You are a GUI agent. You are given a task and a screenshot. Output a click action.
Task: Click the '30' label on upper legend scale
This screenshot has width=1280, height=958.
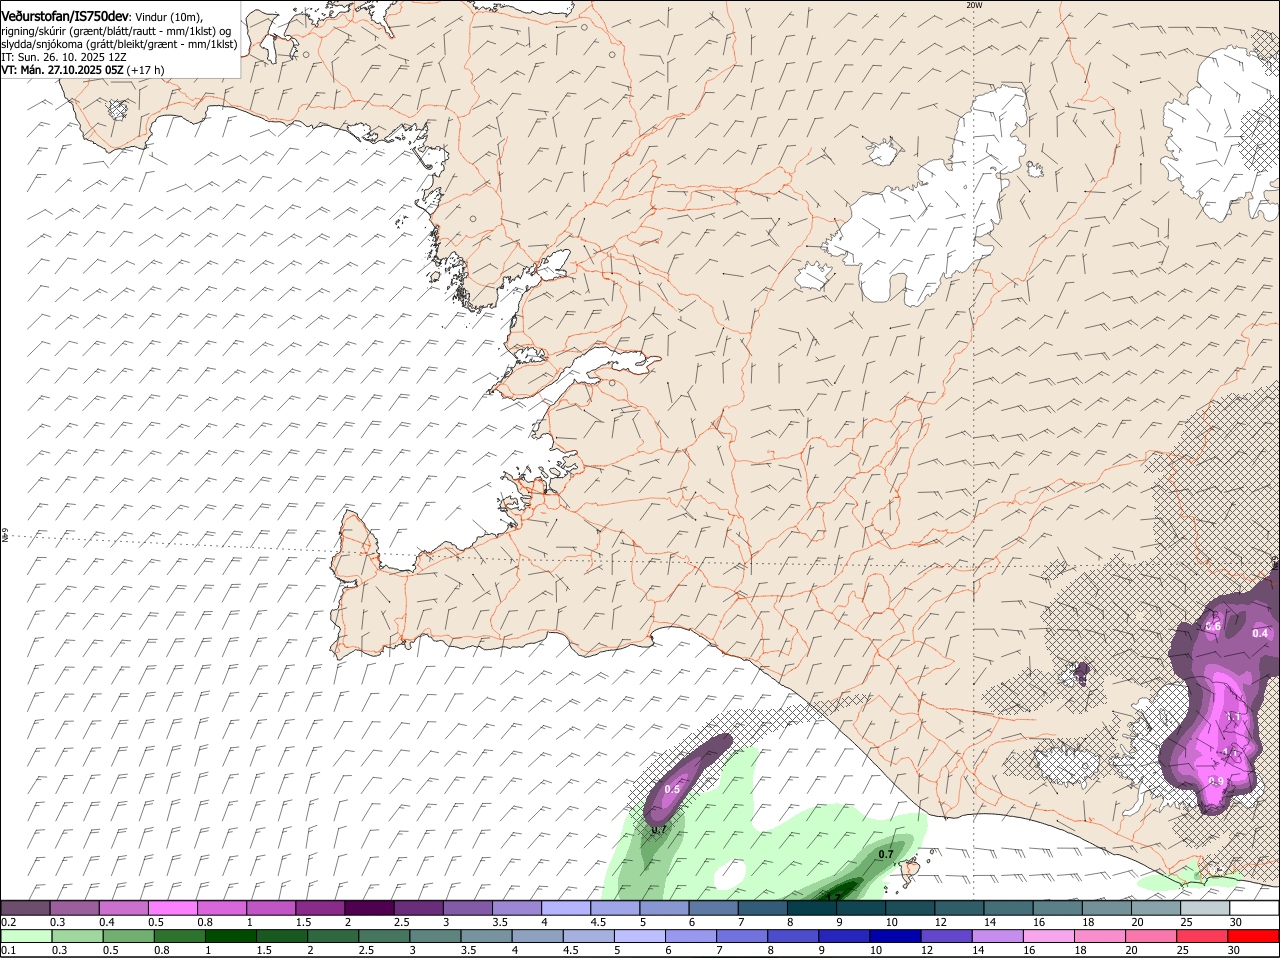point(1236,922)
